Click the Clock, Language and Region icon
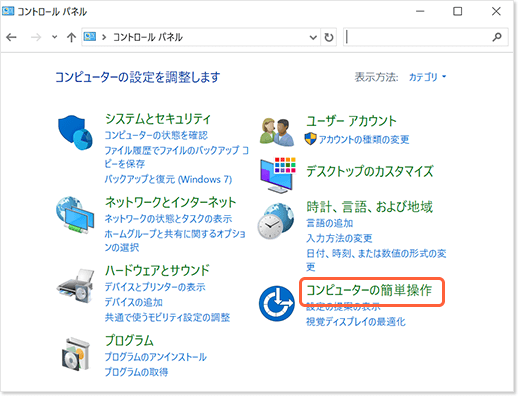The image size is (518, 400). coord(276,221)
